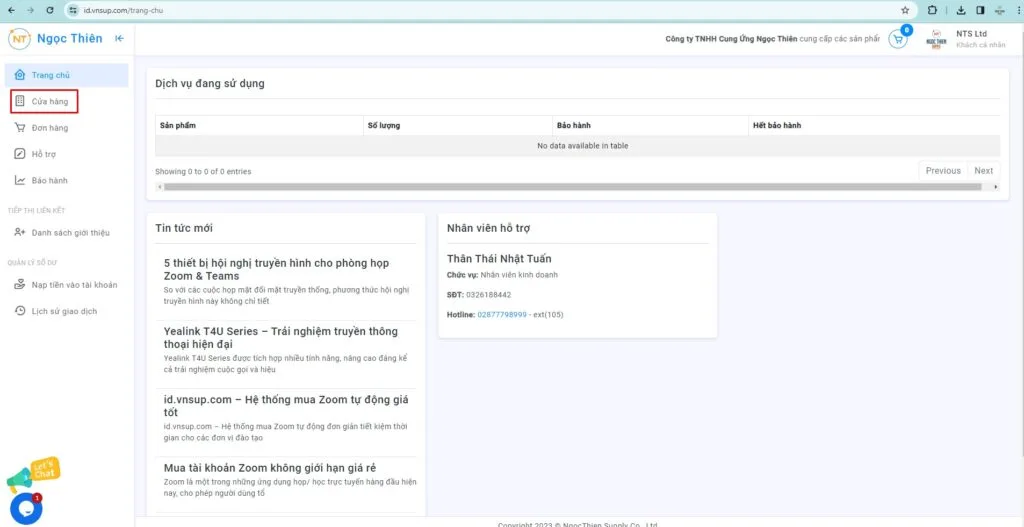Open the Hỗ trợ sidebar item
The width and height of the screenshot is (1024, 527).
[x=43, y=154]
